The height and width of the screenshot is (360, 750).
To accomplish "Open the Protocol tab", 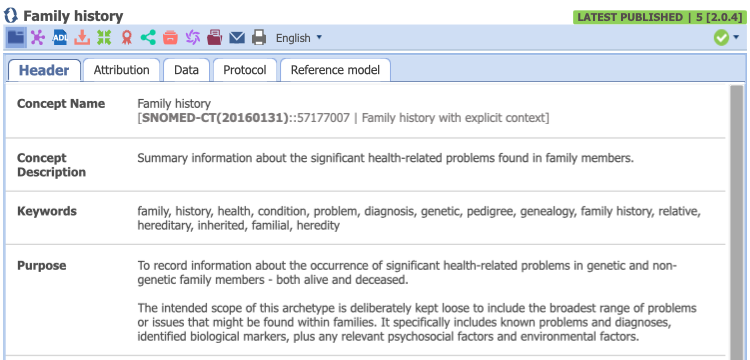I will (x=245, y=70).
